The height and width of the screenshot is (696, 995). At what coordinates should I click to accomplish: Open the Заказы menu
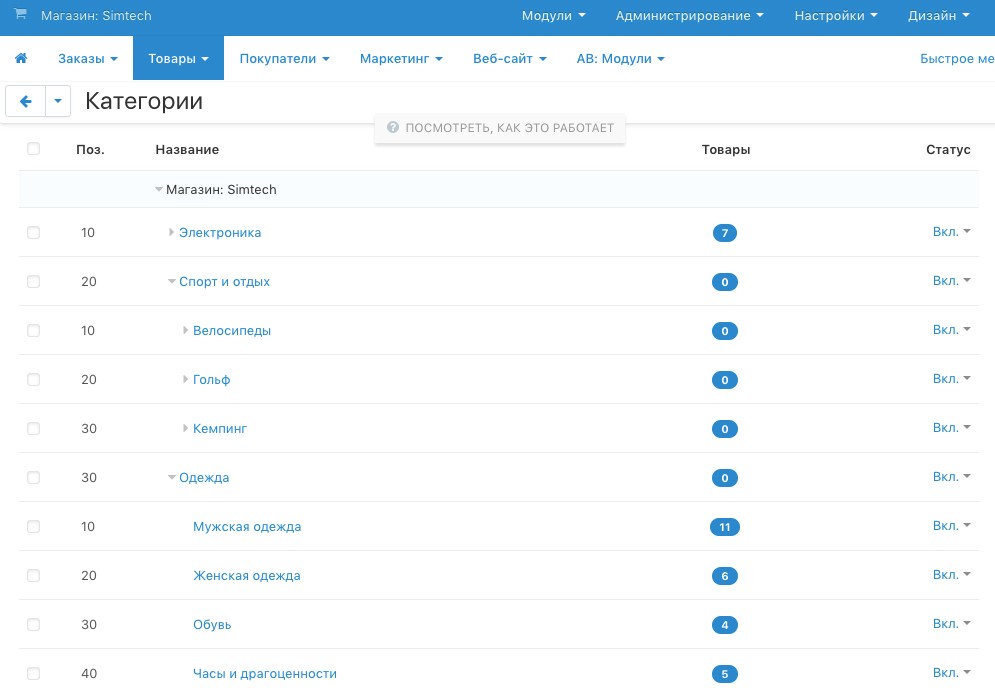(87, 59)
